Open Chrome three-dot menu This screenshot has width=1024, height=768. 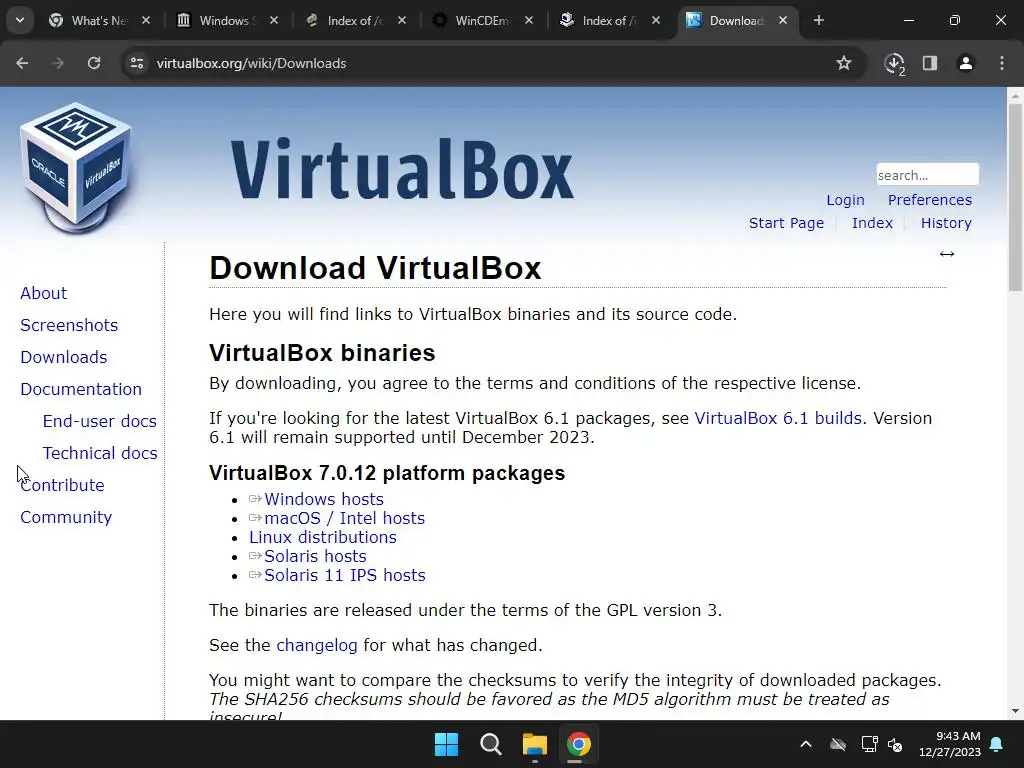point(1002,63)
